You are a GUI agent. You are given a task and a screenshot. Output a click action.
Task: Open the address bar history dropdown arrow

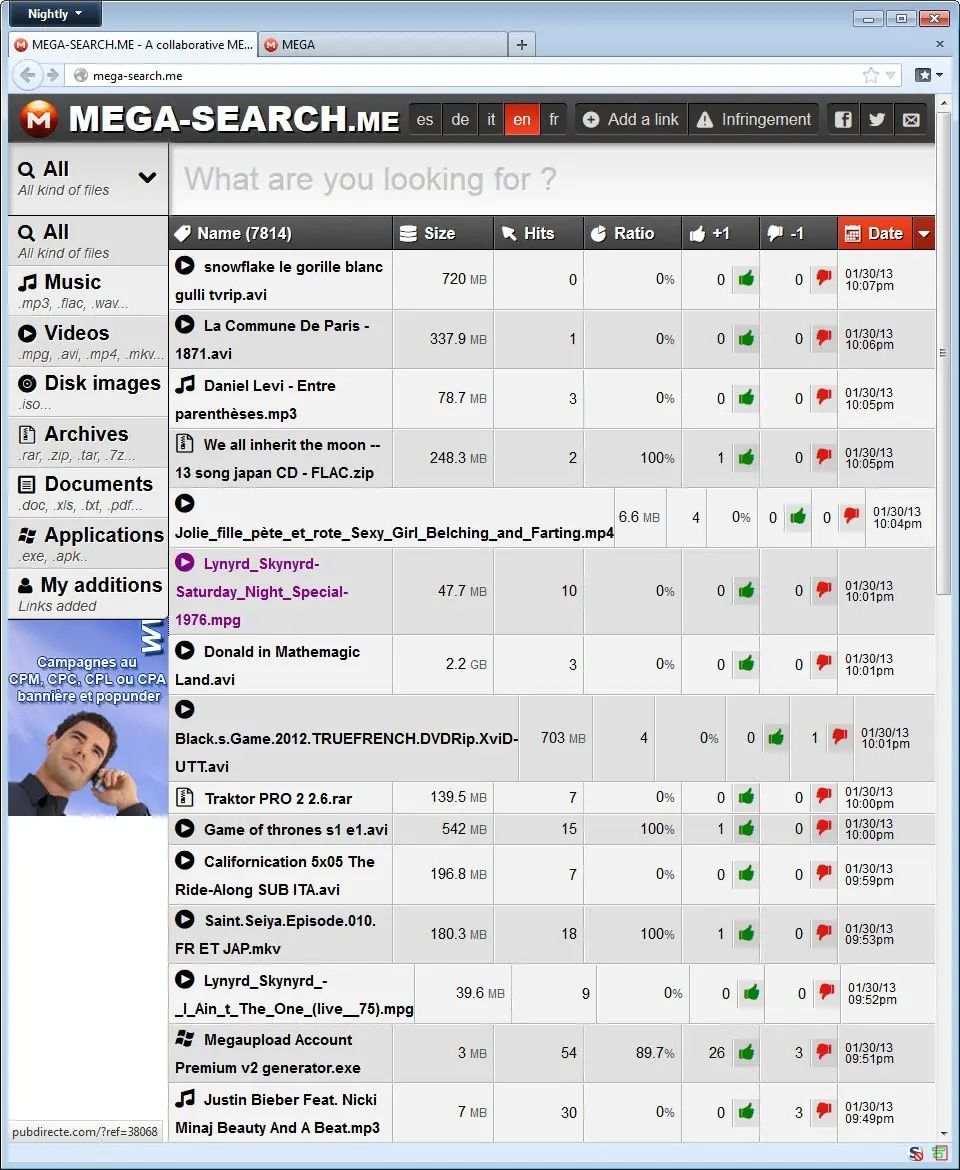pos(890,75)
